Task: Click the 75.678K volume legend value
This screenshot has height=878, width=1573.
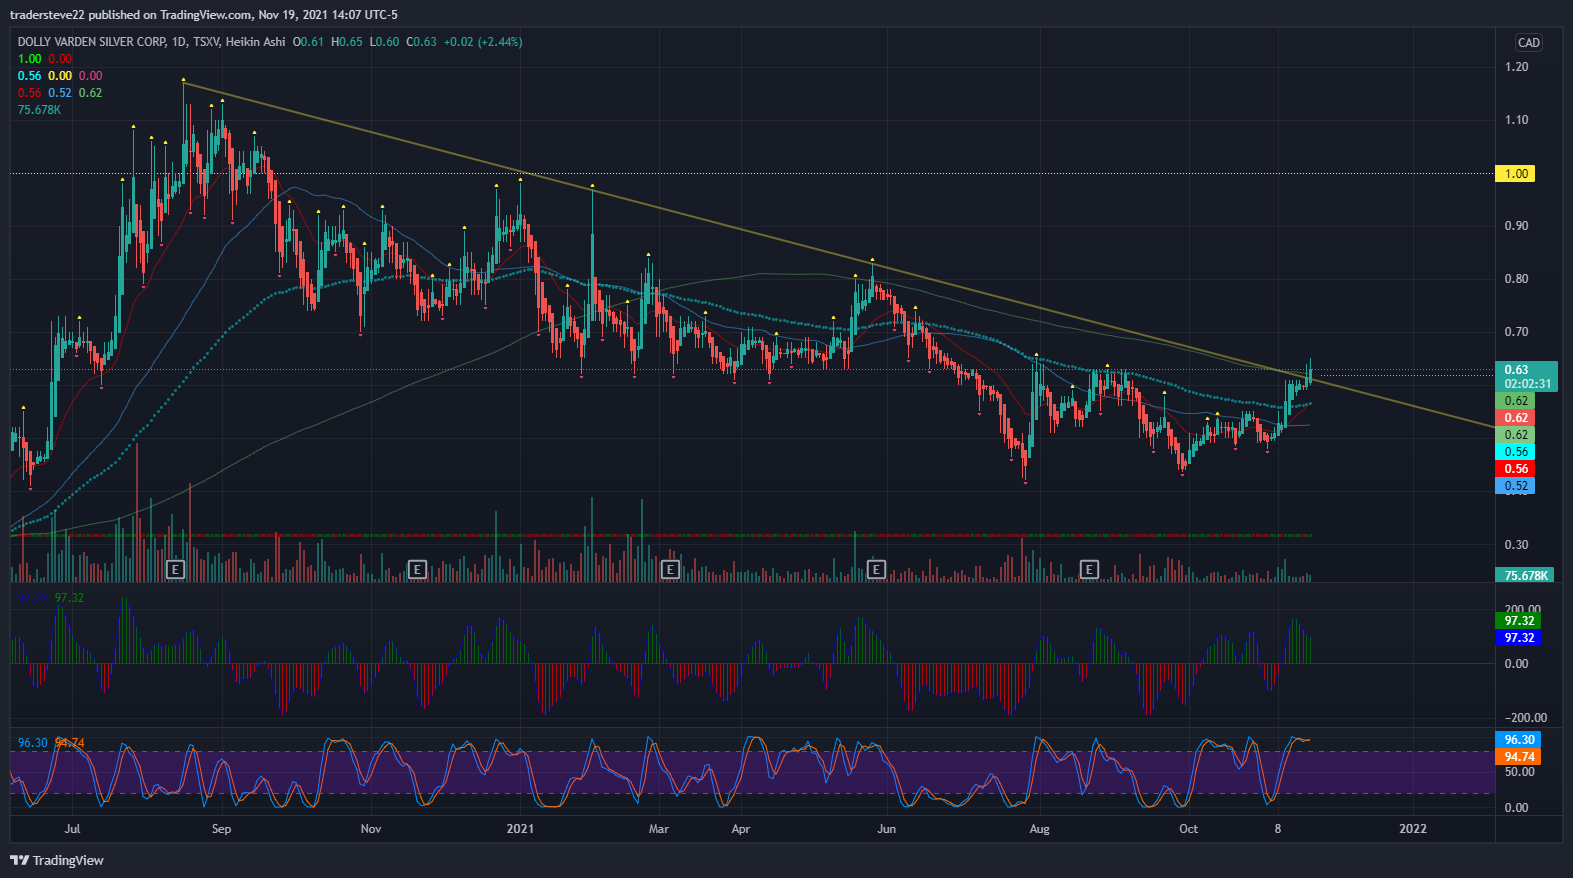Action: pos(40,110)
